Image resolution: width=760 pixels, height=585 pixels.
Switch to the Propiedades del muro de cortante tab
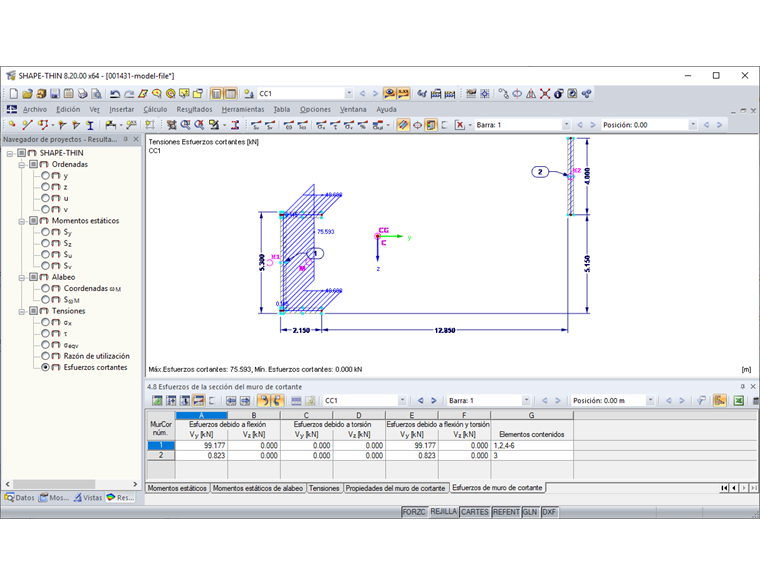coord(395,488)
